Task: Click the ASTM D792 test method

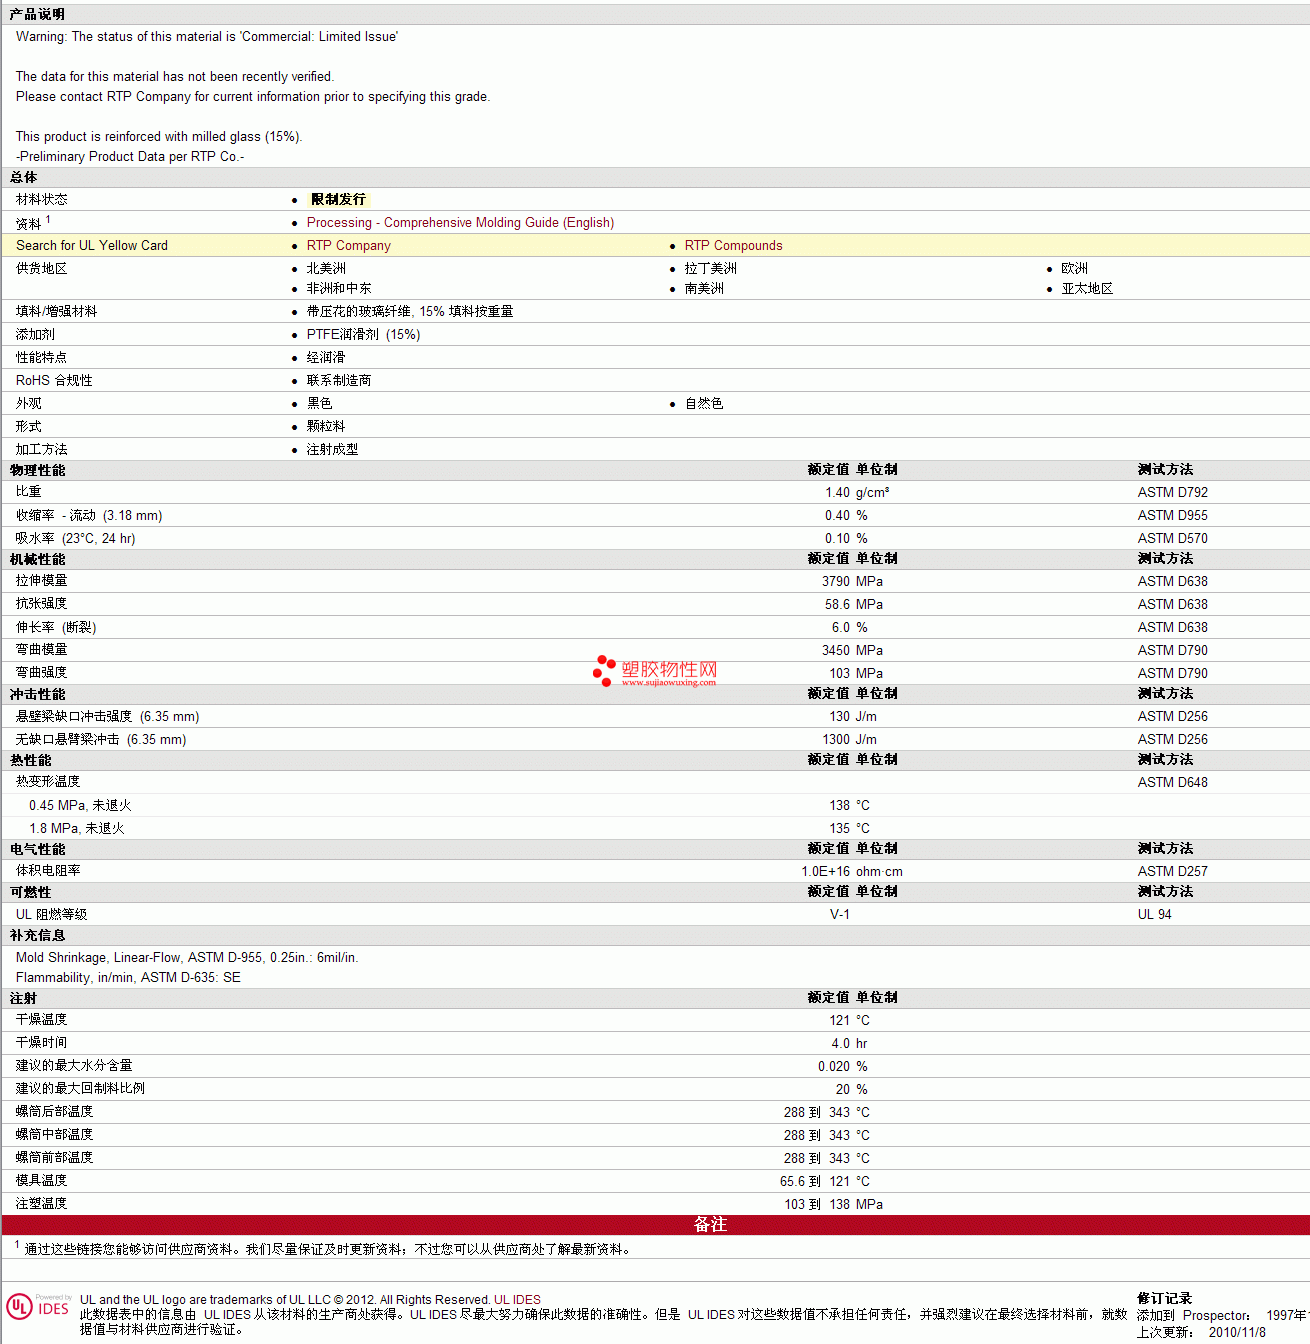Action: pos(1172,493)
